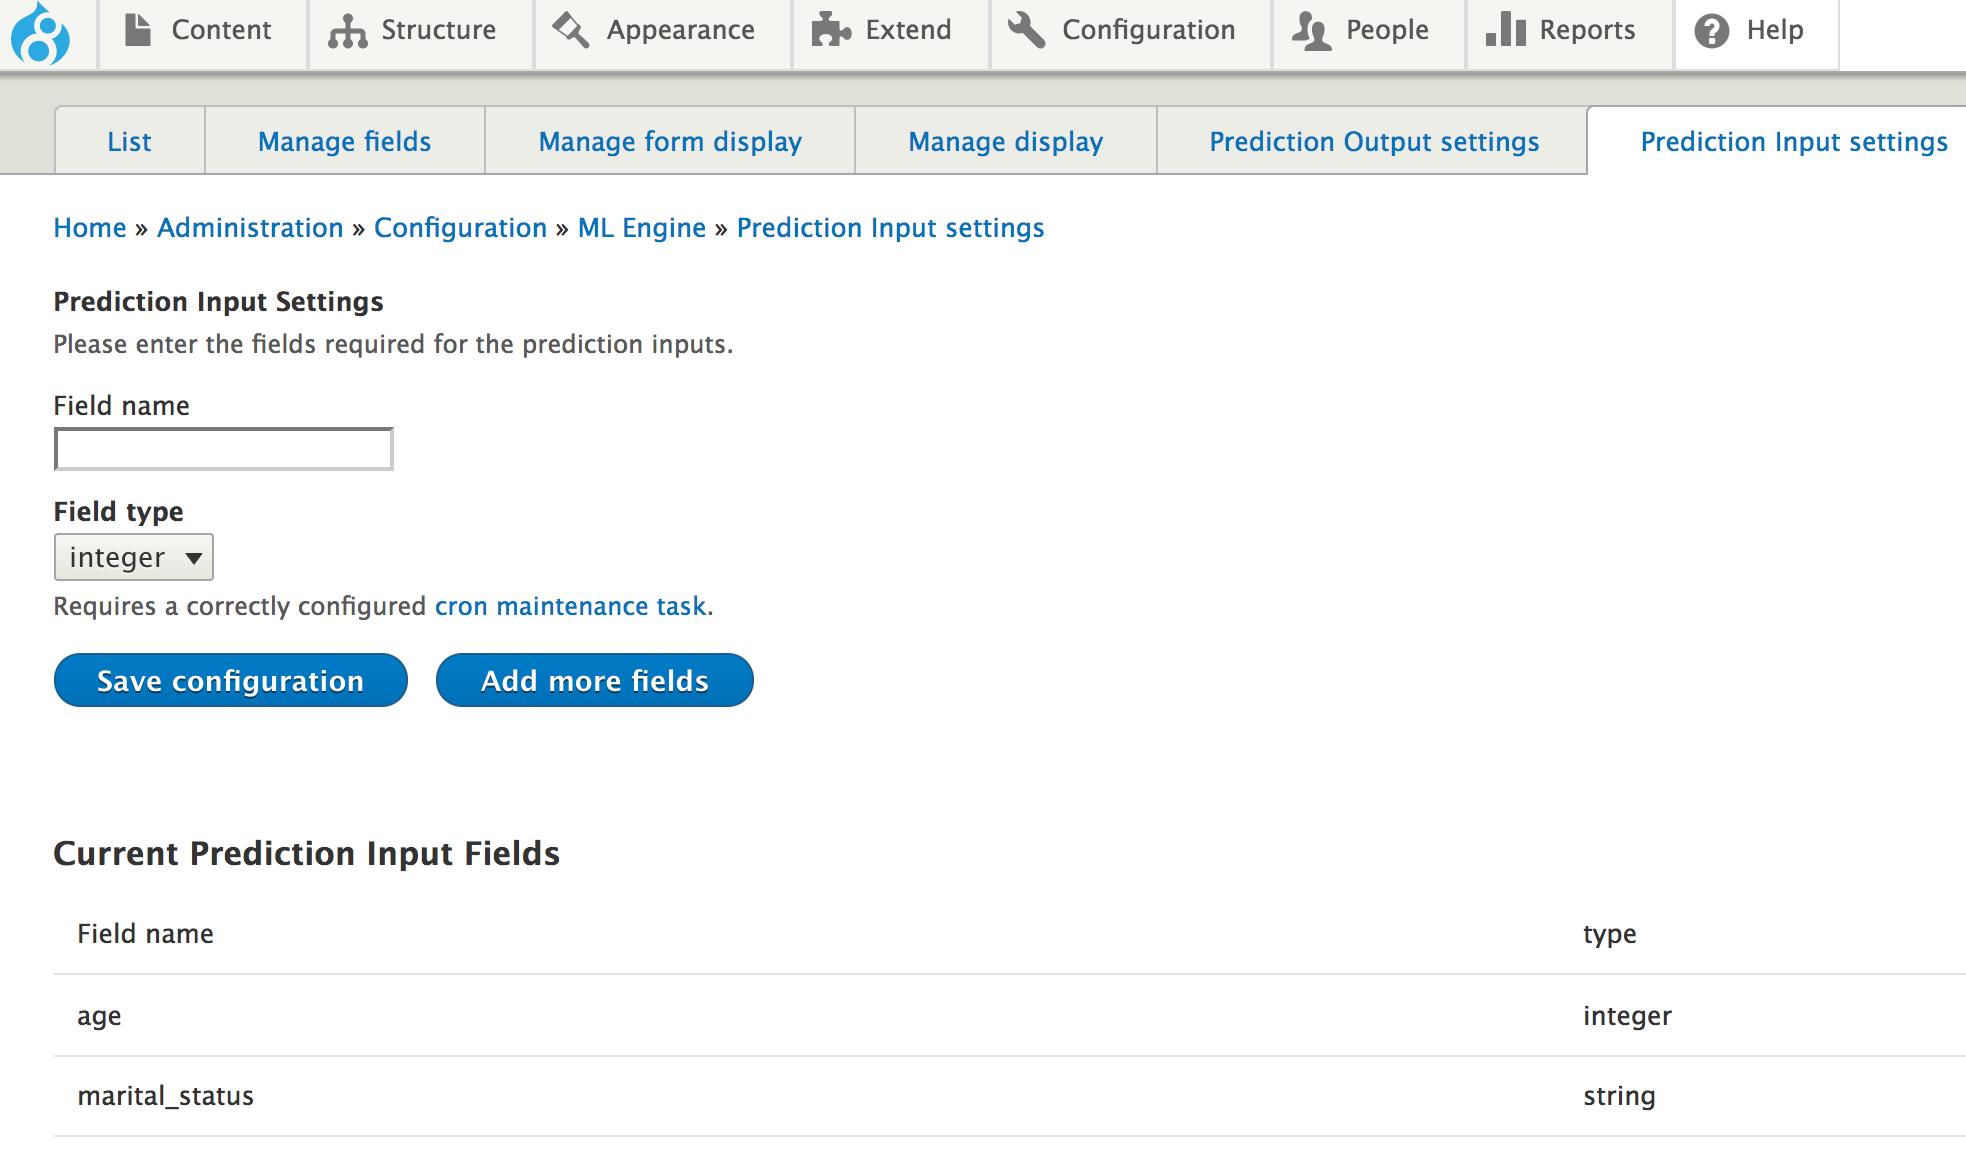The height and width of the screenshot is (1172, 1966).
Task: Switch to Prediction Output settings tab
Action: pos(1373,141)
